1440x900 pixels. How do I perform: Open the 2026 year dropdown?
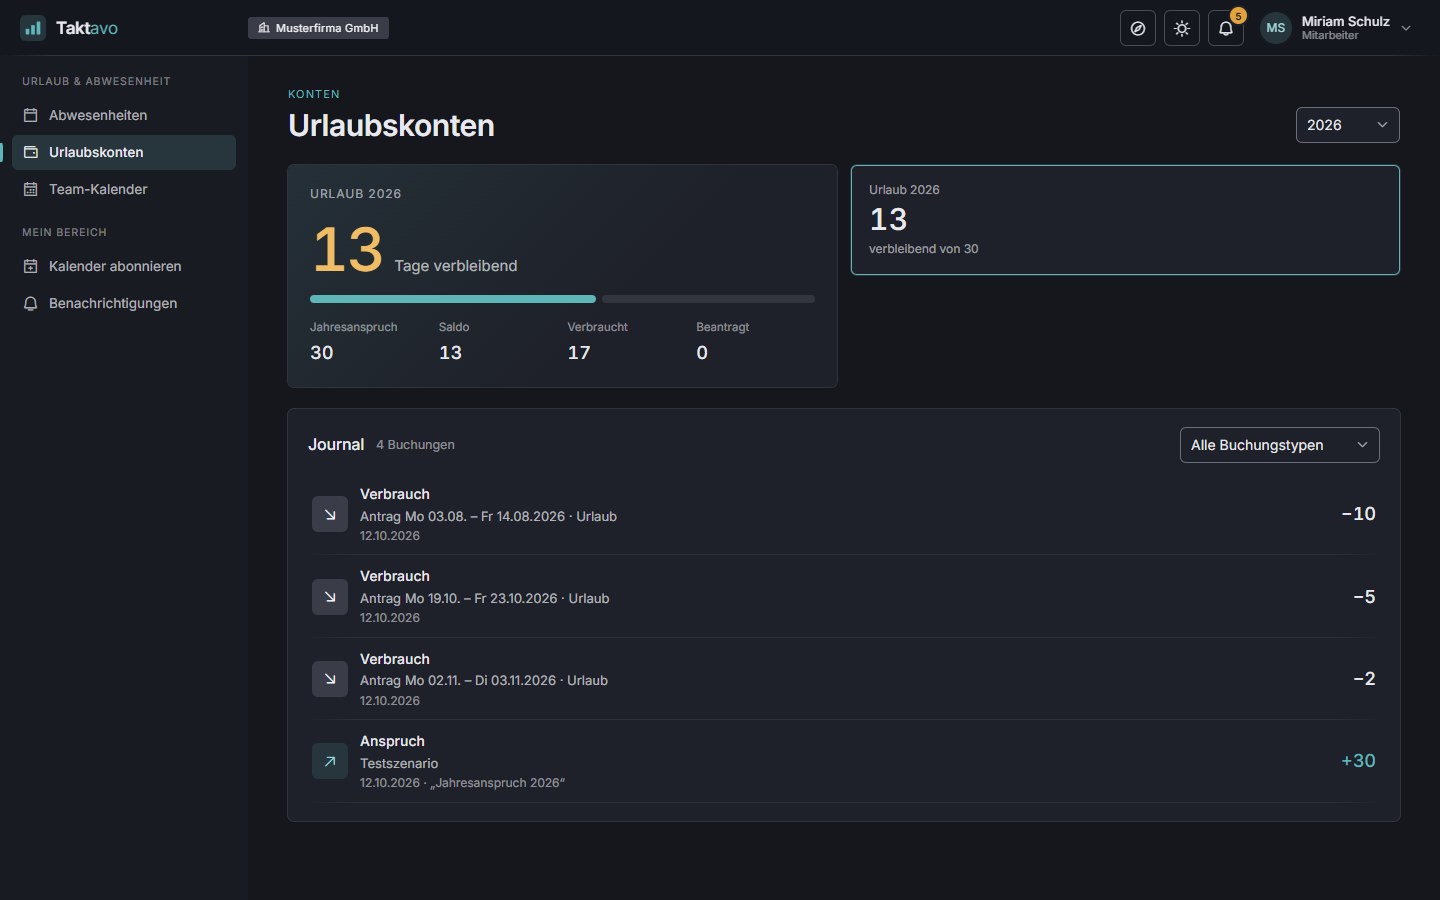(1347, 125)
